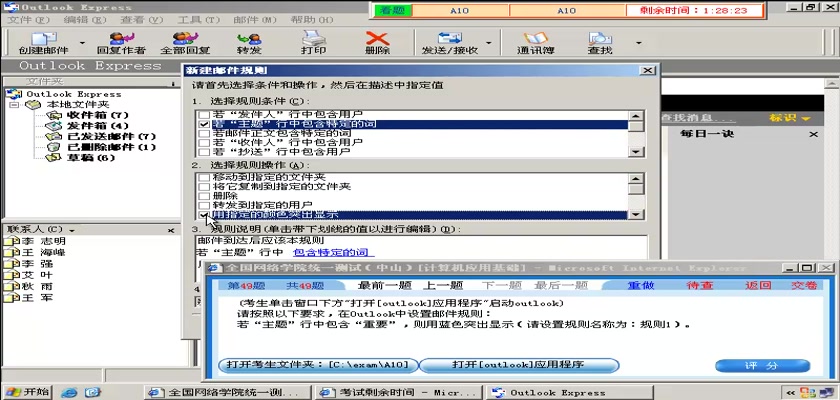This screenshot has width=840, height=400.
Task: Toggle 用指定的颜色突出显示 checkbox
Action: click(x=204, y=215)
